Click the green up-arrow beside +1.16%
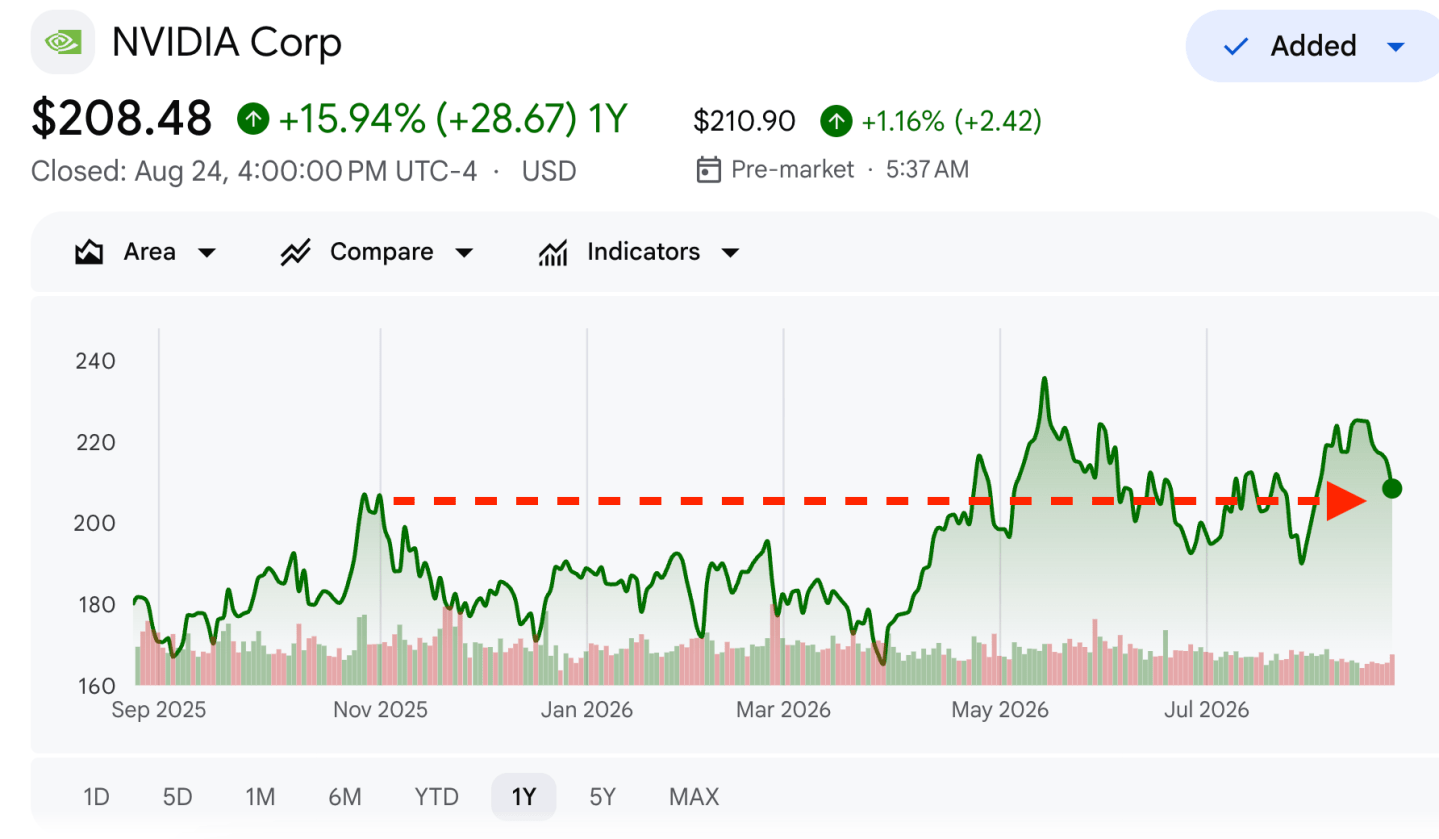The width and height of the screenshot is (1439, 839). 835,122
